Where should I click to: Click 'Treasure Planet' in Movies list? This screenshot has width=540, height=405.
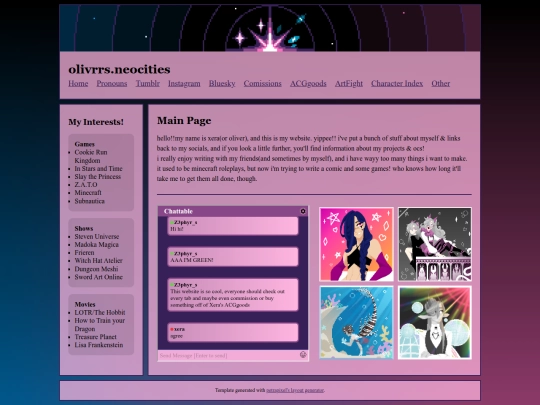(x=96, y=337)
